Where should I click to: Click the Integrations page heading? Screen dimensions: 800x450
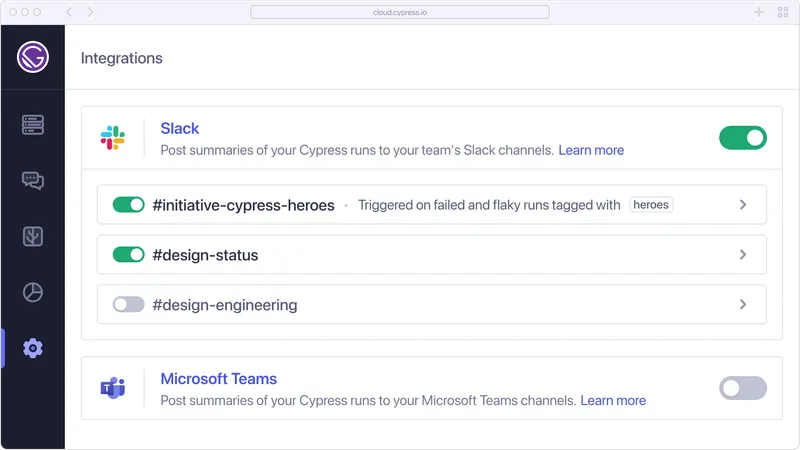[121, 58]
